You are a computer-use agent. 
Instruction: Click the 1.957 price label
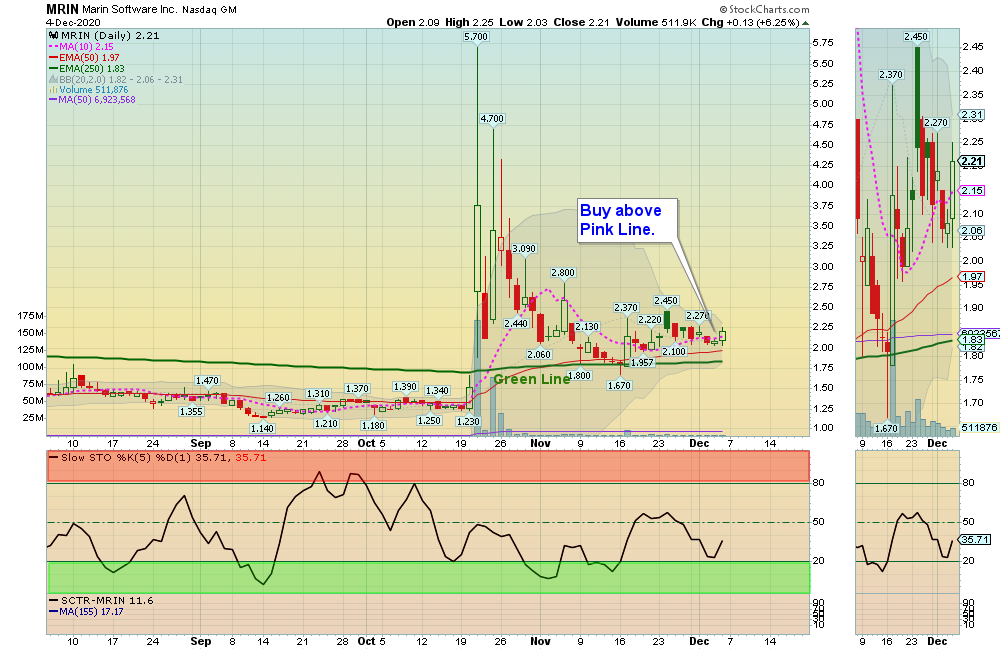tap(642, 362)
